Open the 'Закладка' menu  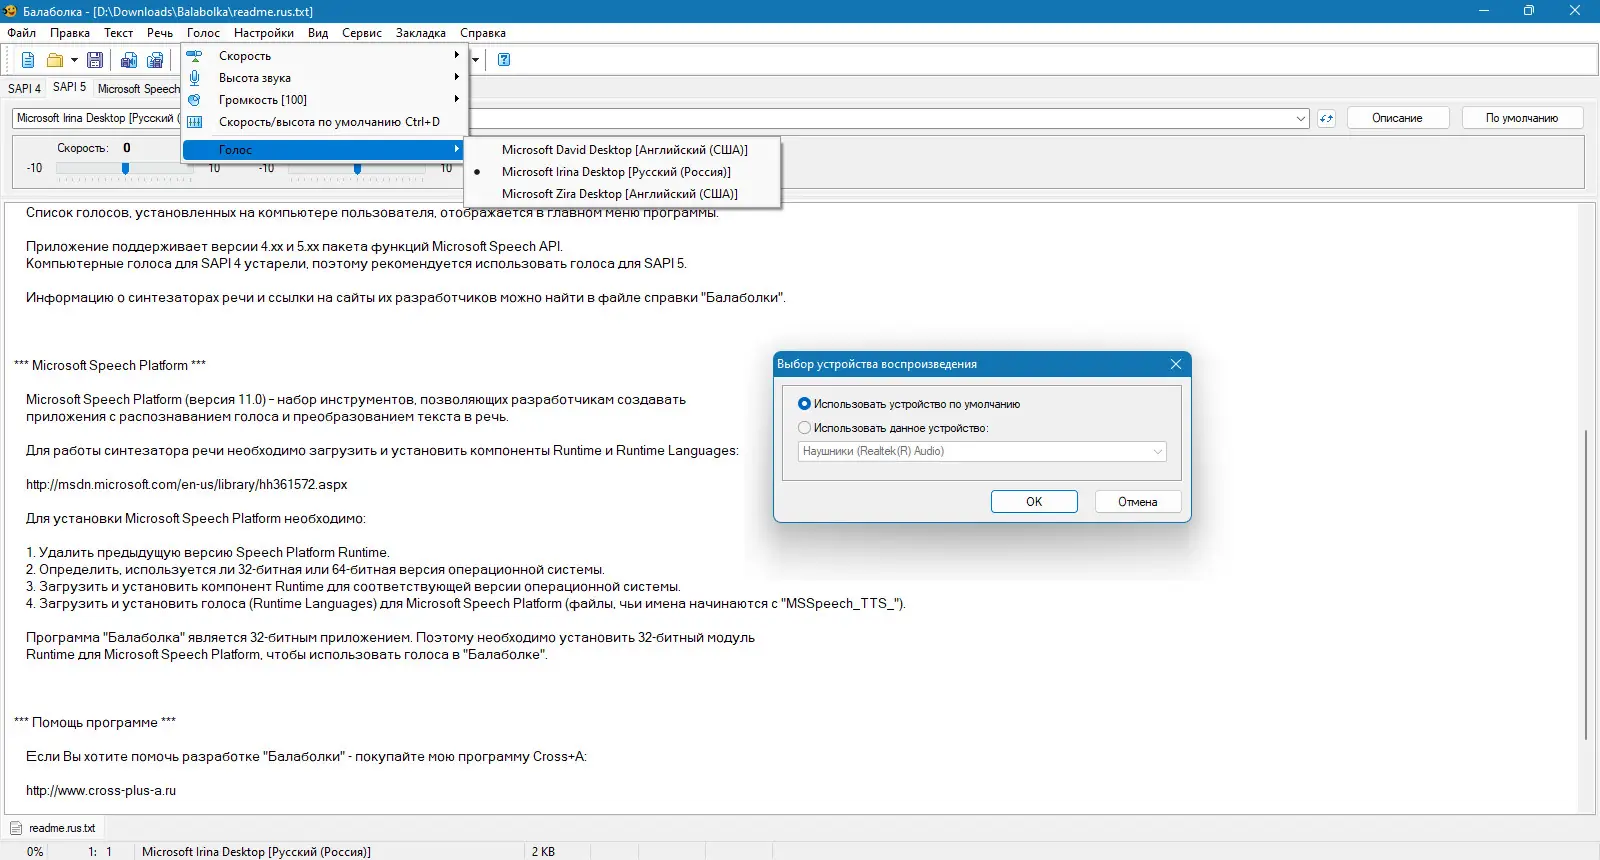[x=421, y=33]
